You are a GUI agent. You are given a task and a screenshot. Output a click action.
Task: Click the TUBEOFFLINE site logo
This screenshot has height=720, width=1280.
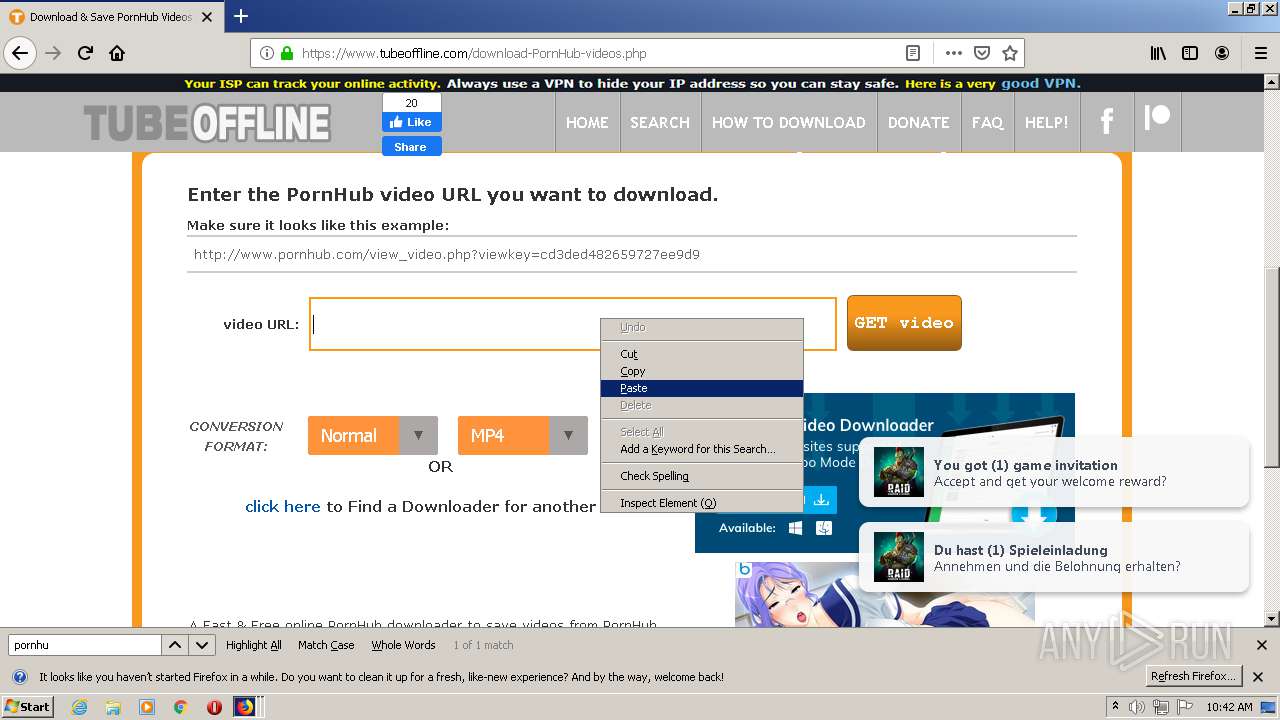click(x=207, y=123)
